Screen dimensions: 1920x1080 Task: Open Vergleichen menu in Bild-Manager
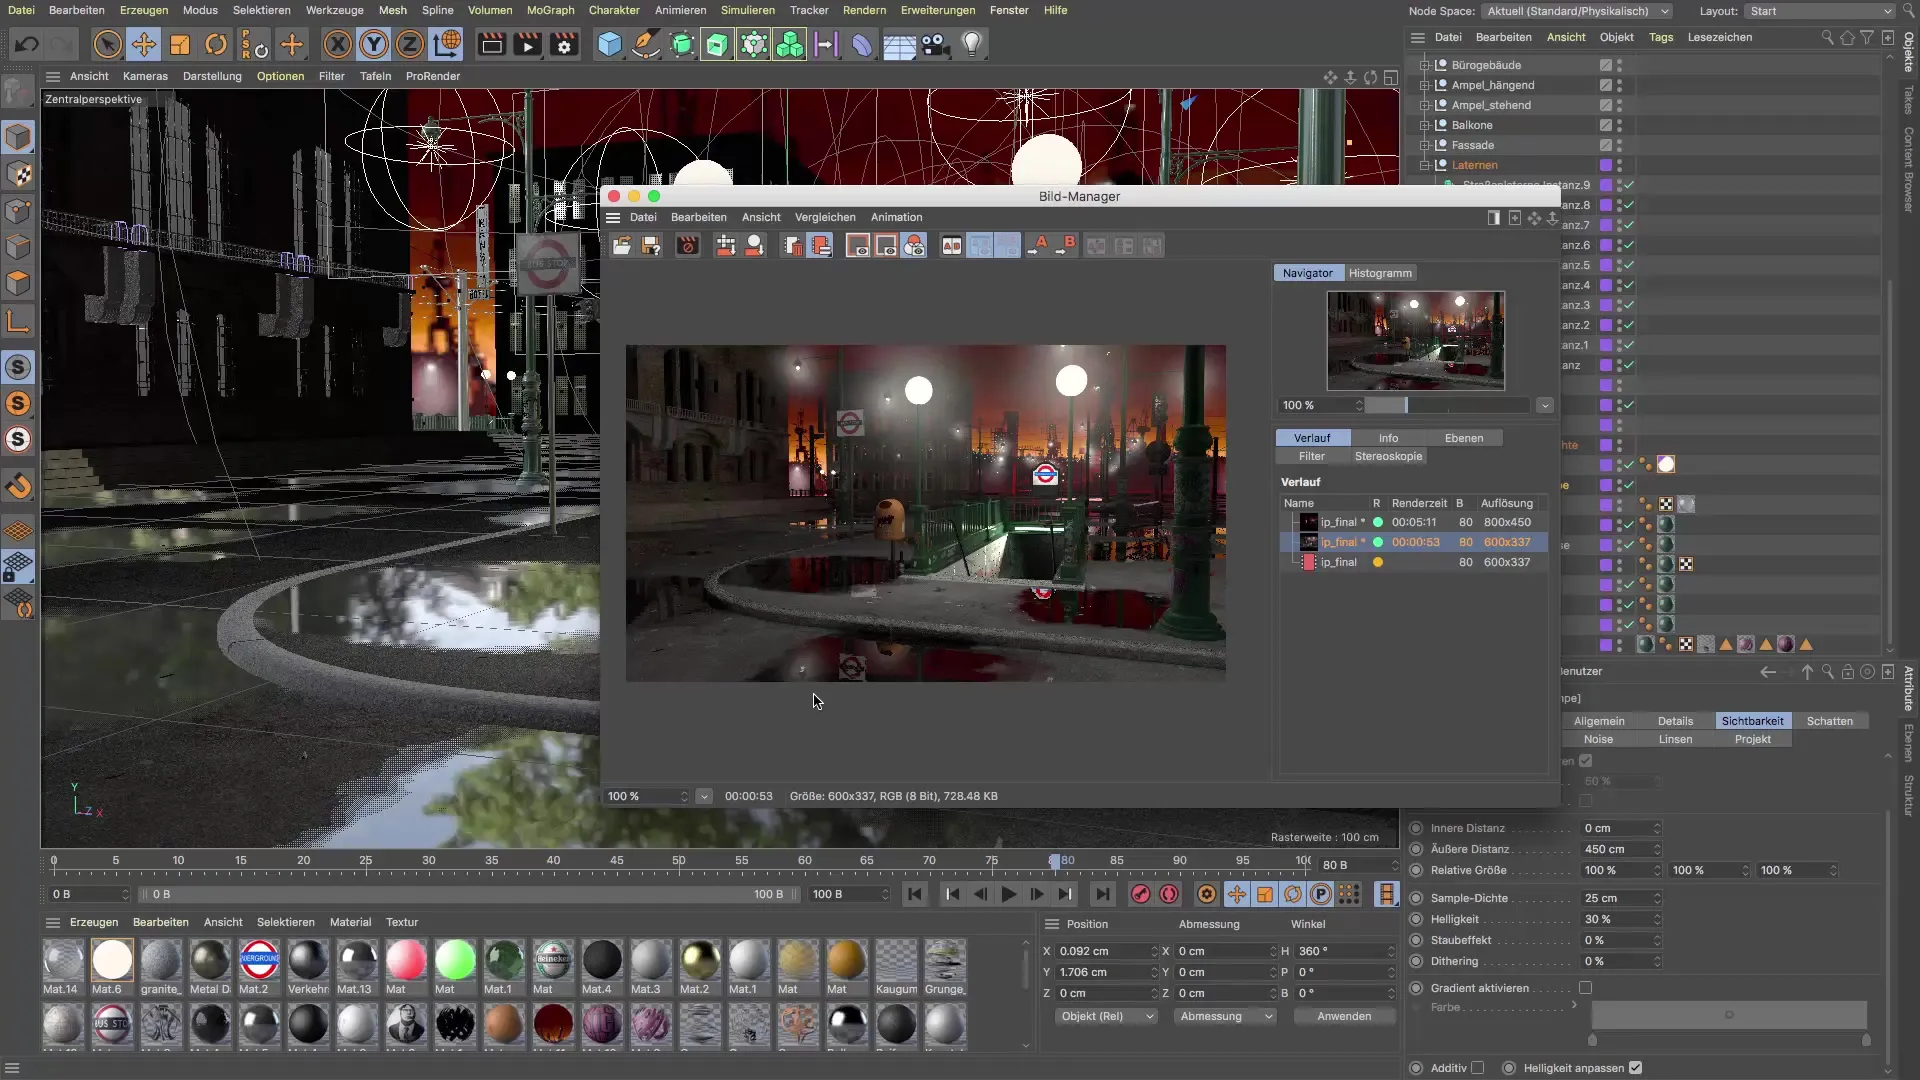(x=825, y=217)
